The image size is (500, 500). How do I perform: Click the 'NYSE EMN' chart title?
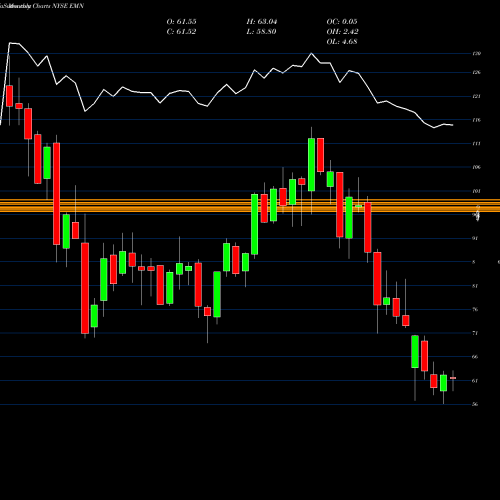pos(68,6)
